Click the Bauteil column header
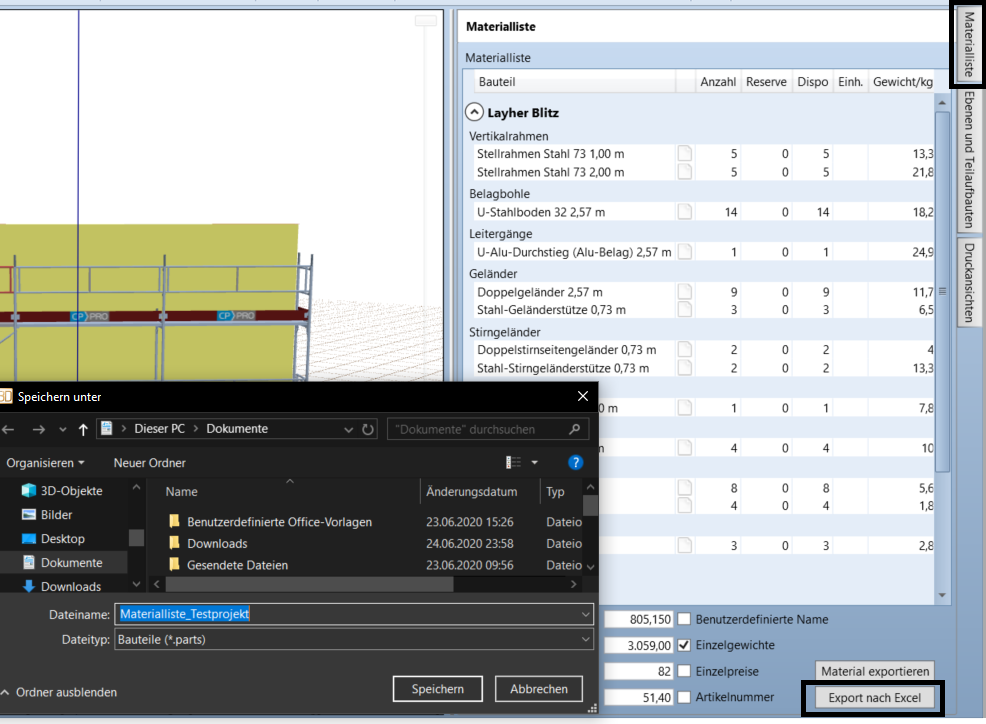Screen dimensions: 986x724 pos(574,82)
